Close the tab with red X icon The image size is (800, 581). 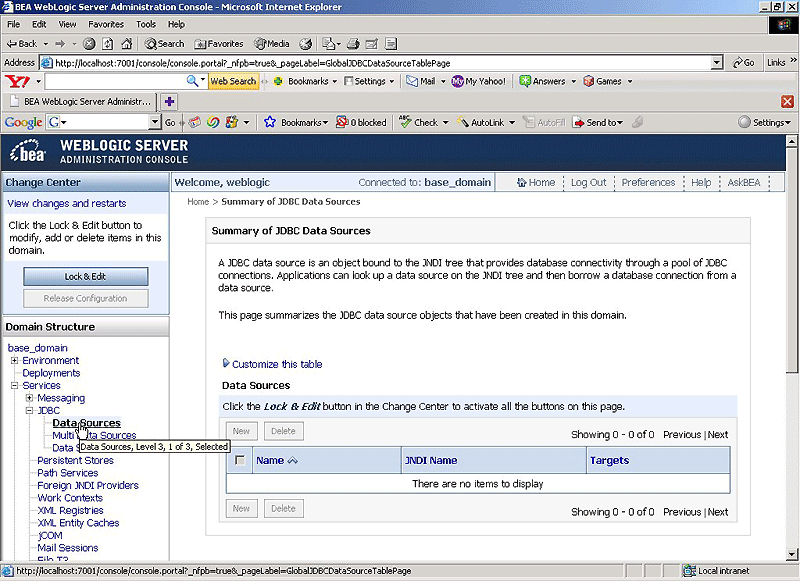(787, 102)
